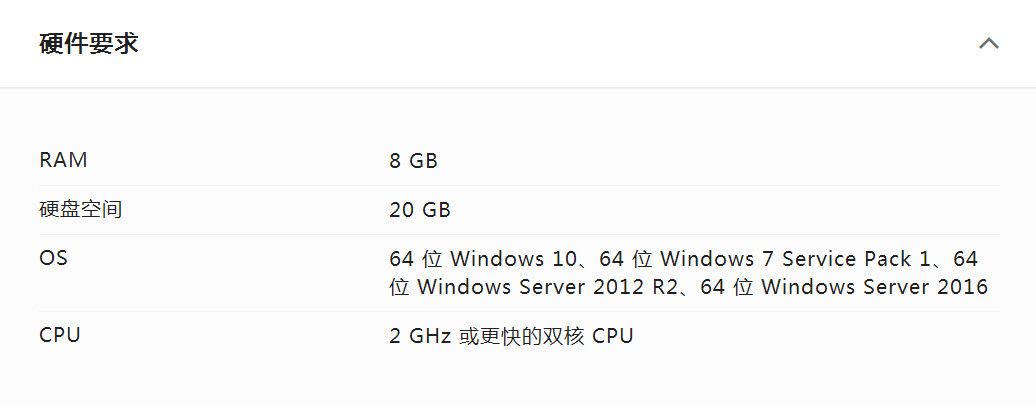Click the number 2016 in the OS requirements

[x=963, y=287]
